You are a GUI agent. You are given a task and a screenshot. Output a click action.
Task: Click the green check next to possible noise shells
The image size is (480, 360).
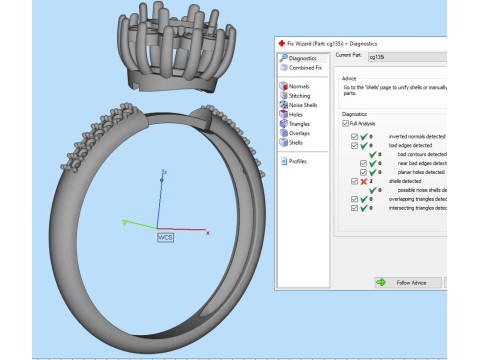pos(373,190)
